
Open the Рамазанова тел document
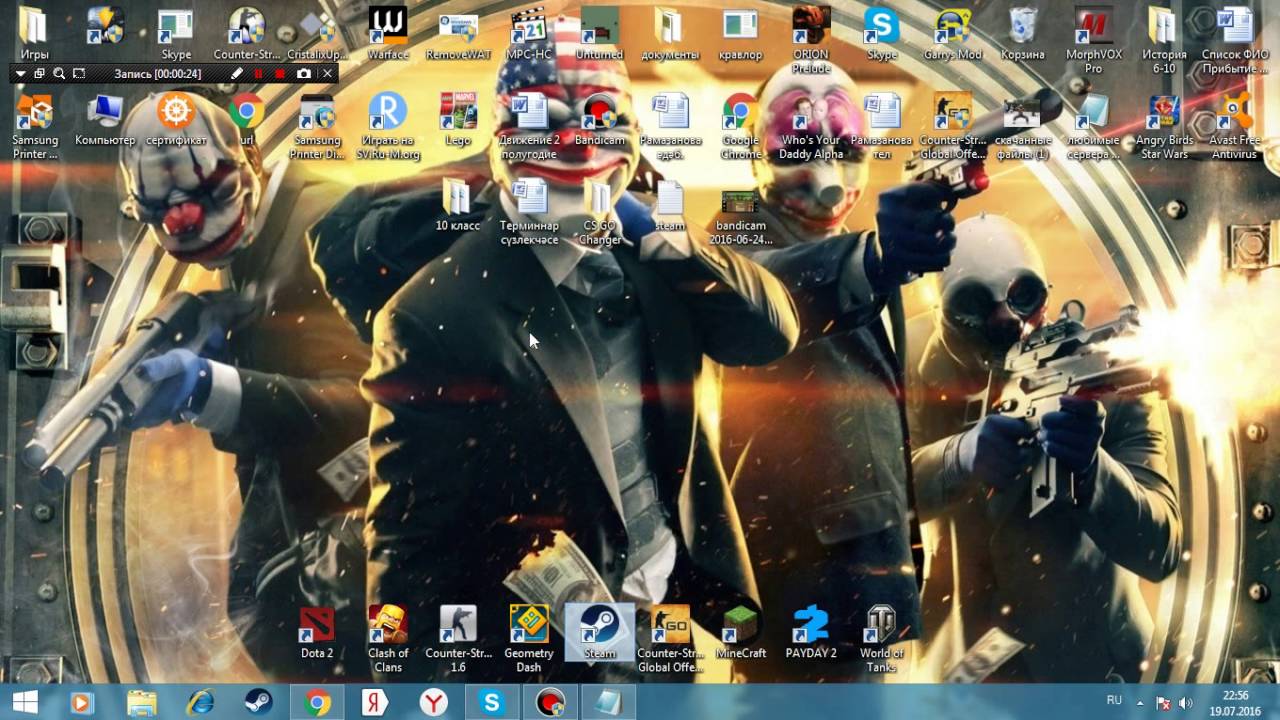click(x=882, y=126)
